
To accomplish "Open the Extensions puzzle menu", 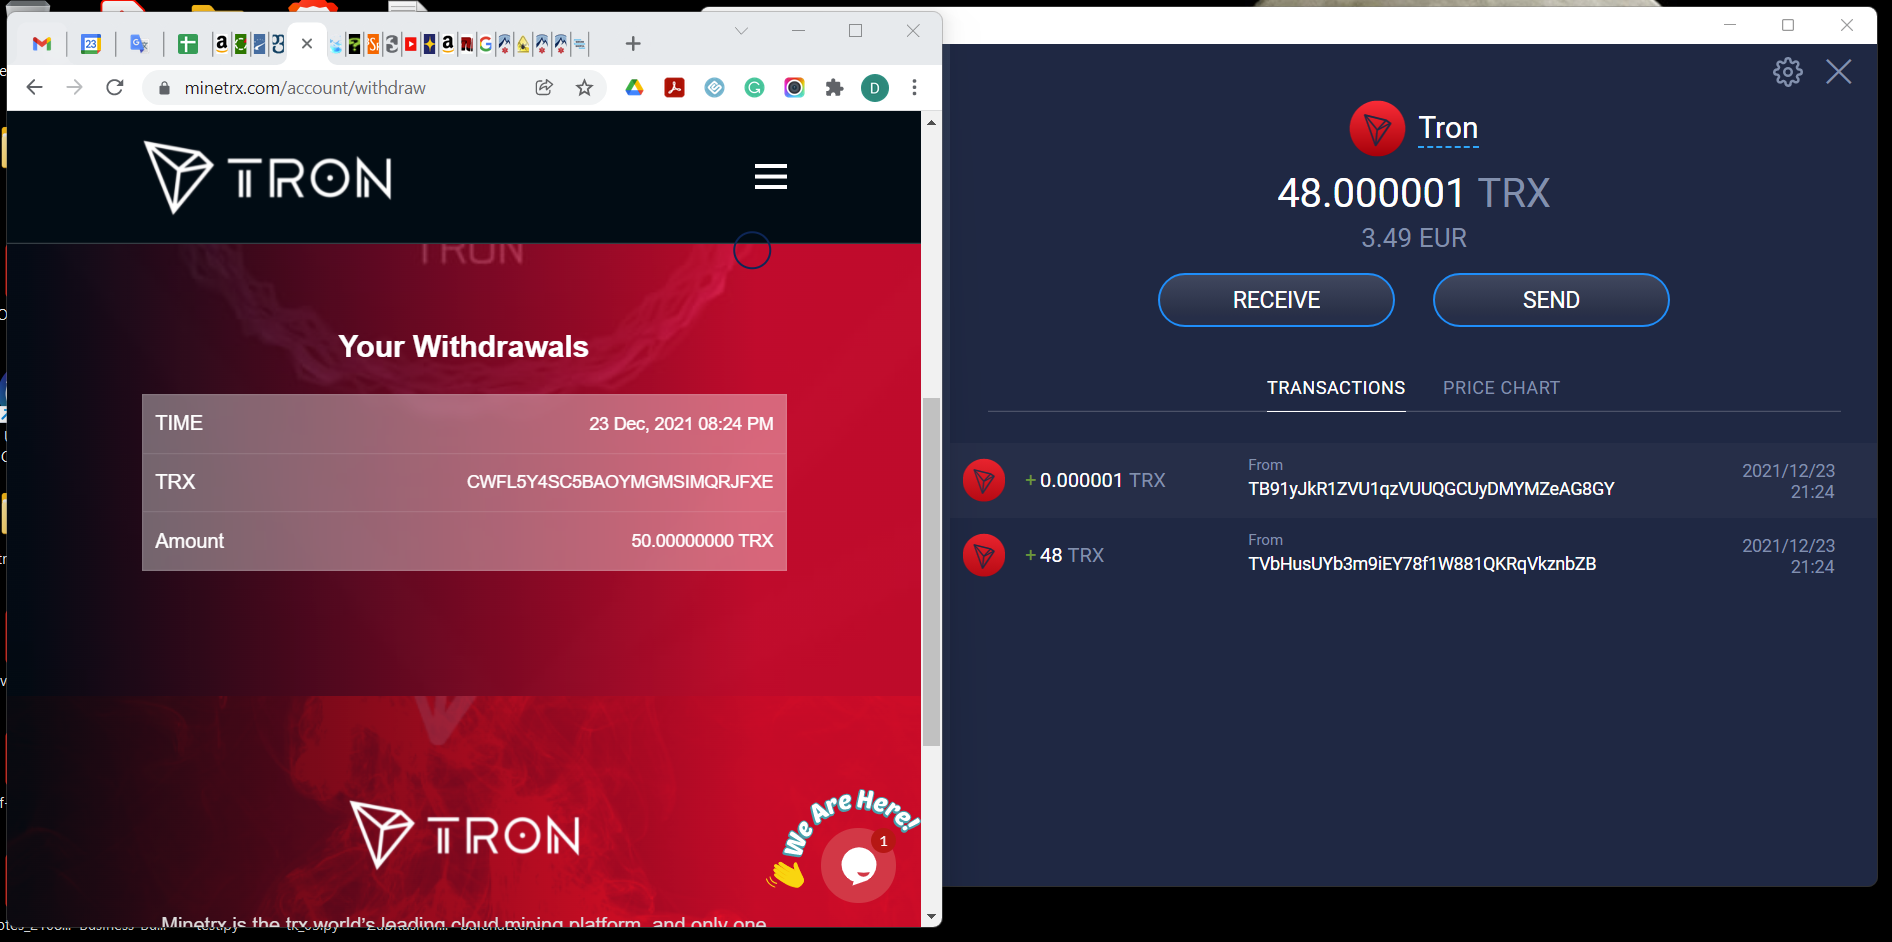I will pyautogui.click(x=835, y=88).
